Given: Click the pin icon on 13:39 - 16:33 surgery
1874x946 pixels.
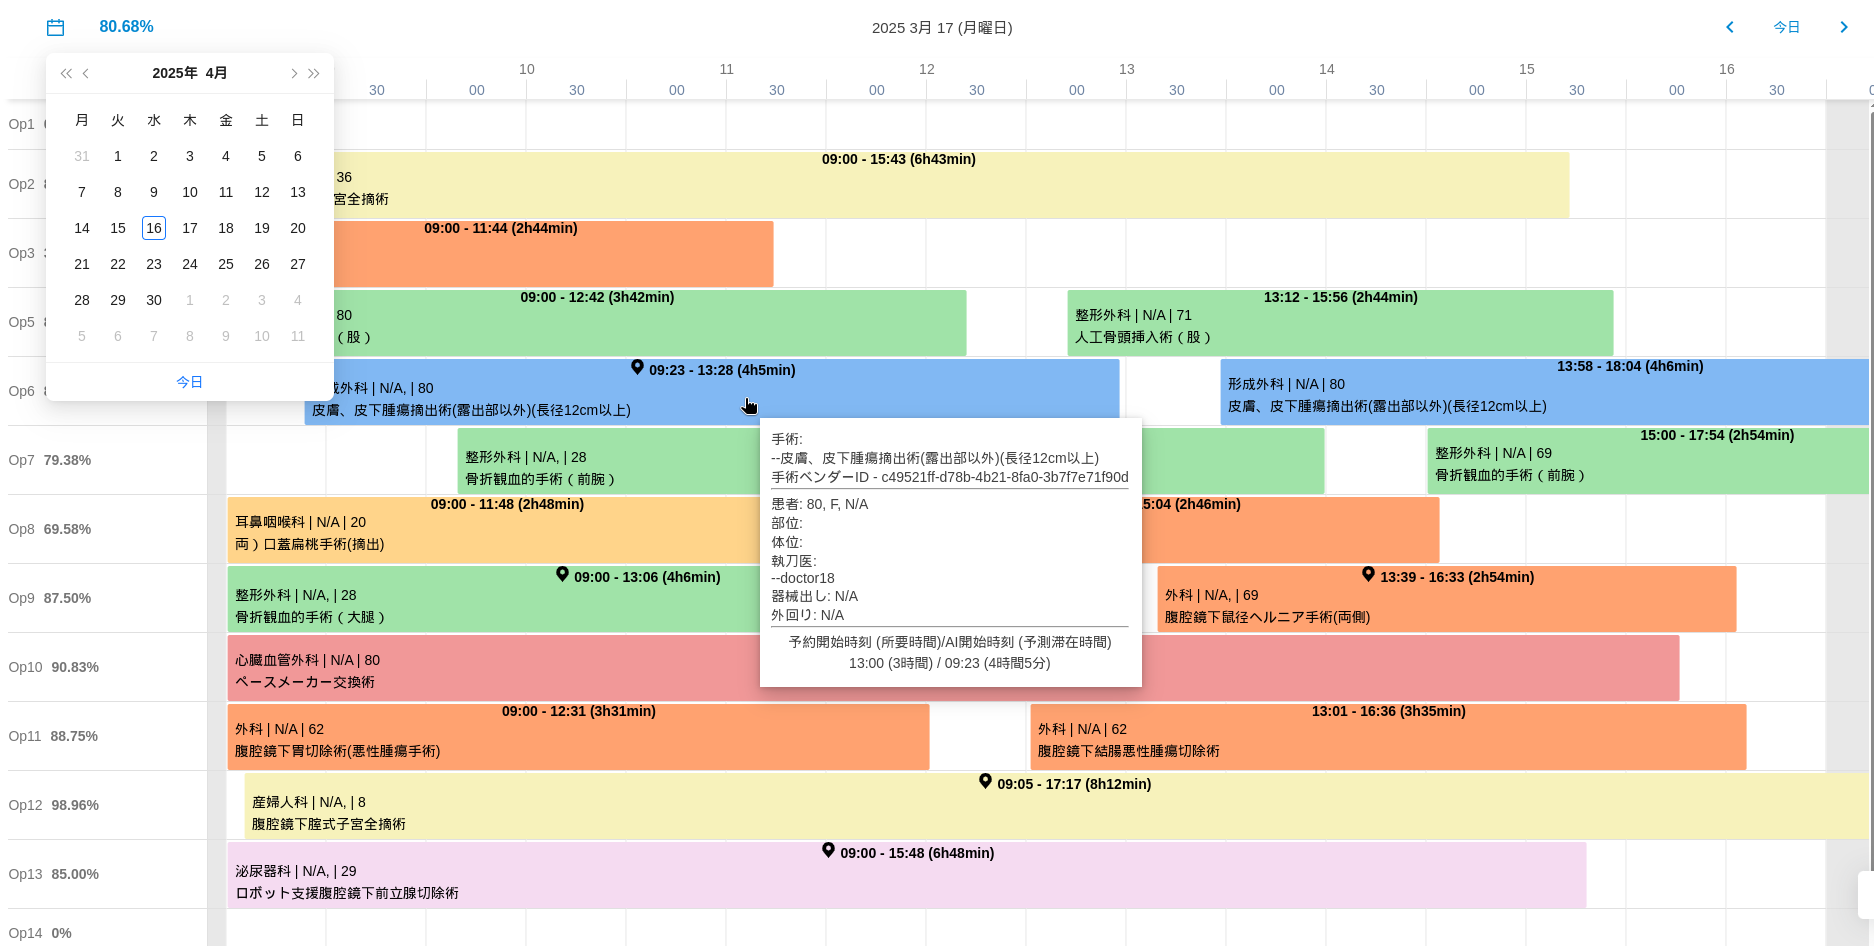Looking at the screenshot, I should (1368, 575).
